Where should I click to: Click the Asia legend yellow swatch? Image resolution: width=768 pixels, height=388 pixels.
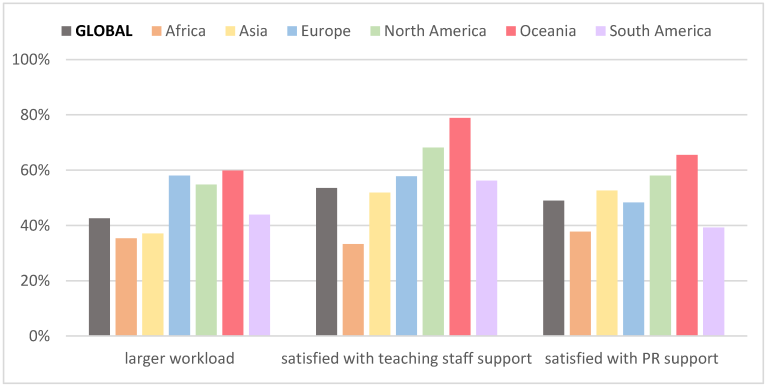(x=230, y=31)
